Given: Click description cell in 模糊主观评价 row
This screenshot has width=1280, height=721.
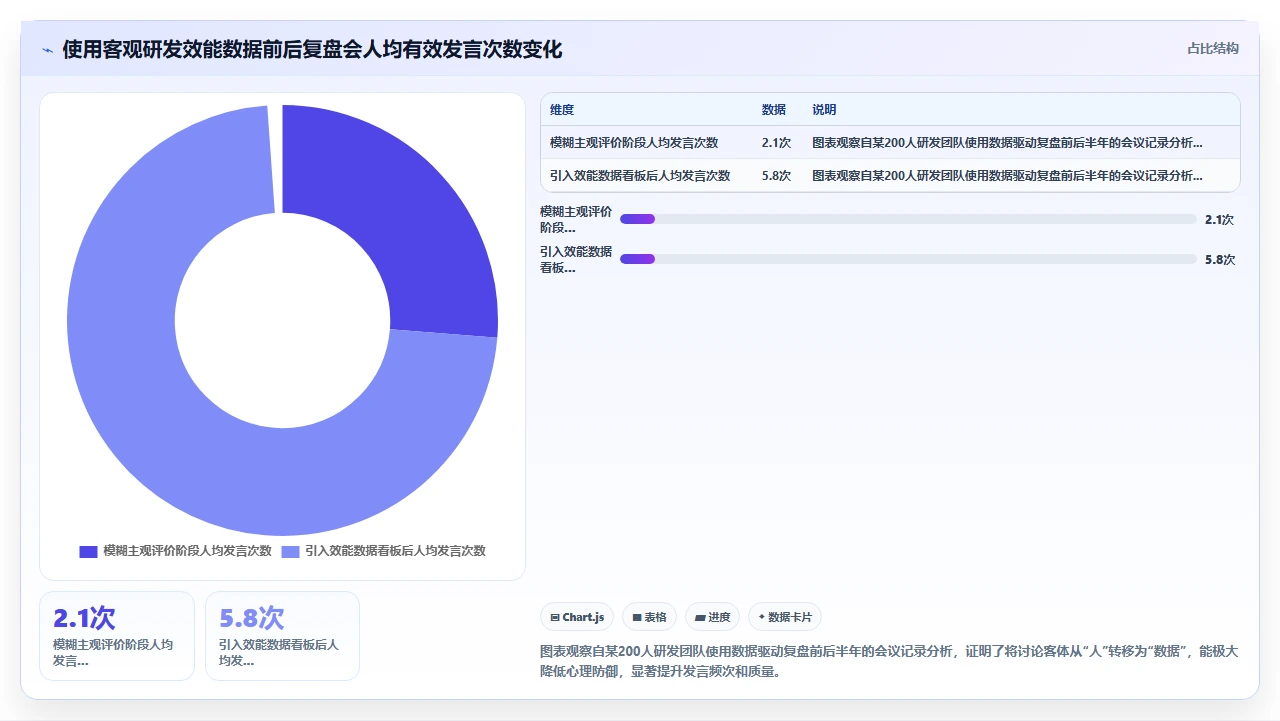Looking at the screenshot, I should click(x=1007, y=143).
